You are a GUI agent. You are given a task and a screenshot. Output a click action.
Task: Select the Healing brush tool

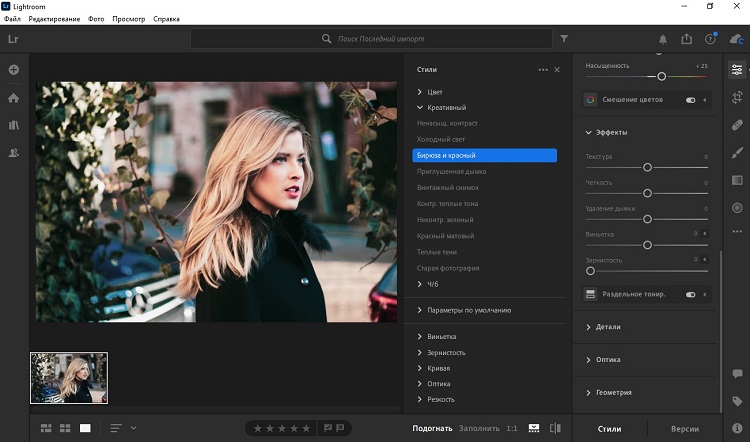tap(737, 125)
